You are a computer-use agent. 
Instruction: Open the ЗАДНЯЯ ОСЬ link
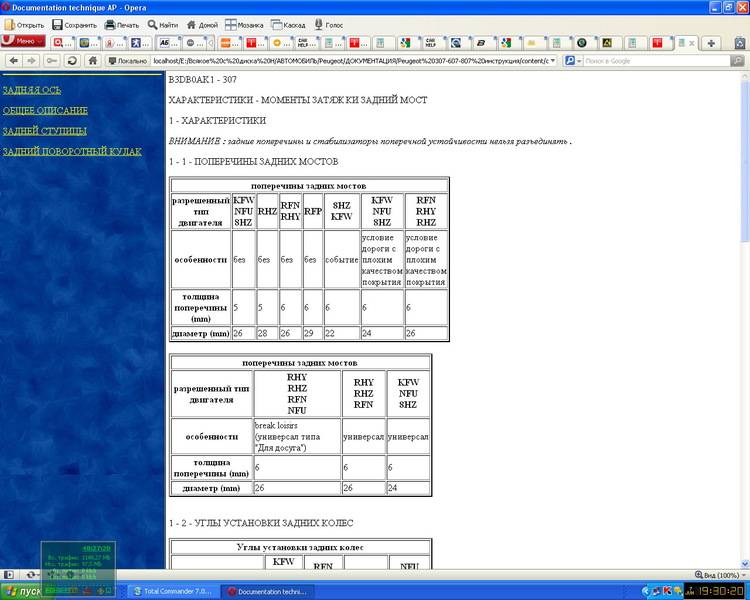32,89
